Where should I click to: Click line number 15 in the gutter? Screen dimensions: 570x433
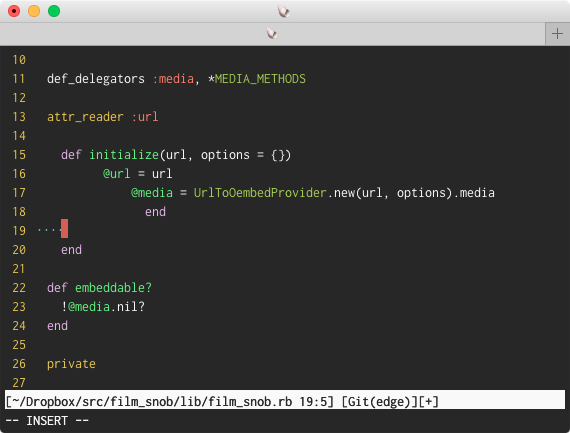(19, 155)
